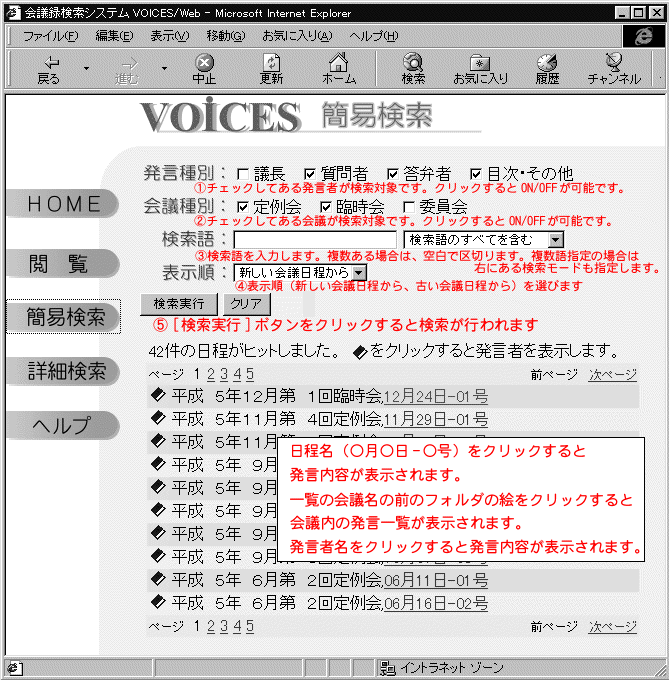669x680 pixels.
Task: Open the Search (検索) toolbar icon
Action: (x=412, y=68)
